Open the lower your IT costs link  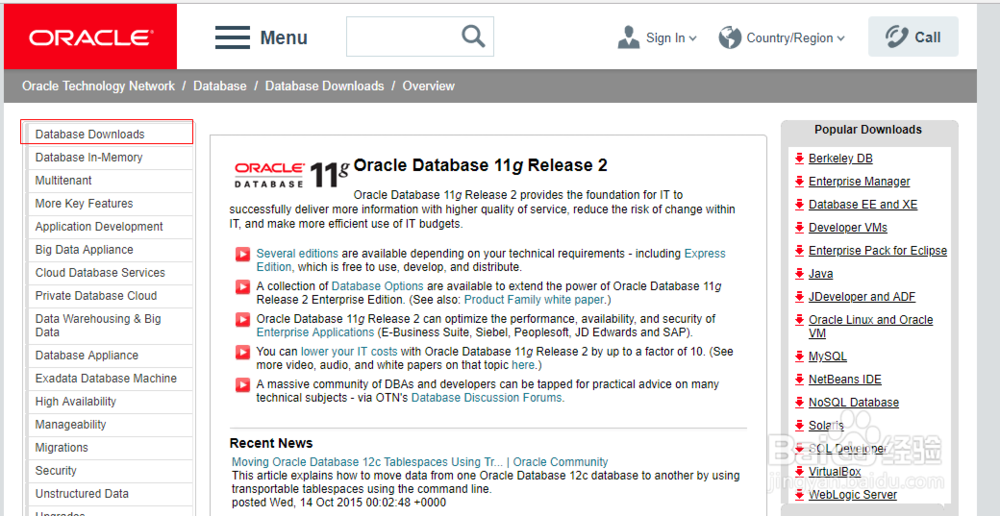click(349, 351)
